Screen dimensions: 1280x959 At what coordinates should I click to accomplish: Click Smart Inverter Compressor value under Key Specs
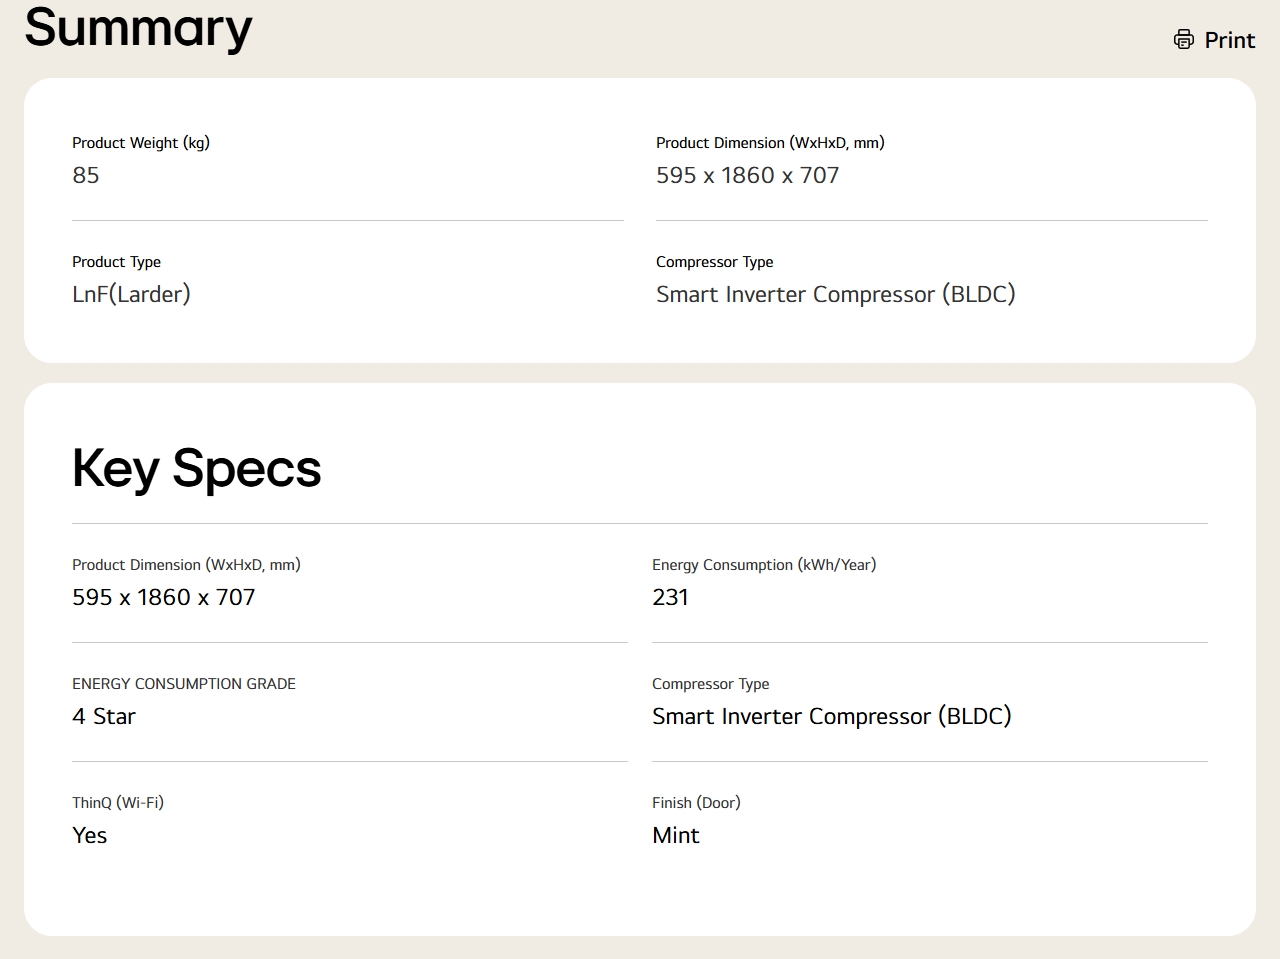click(831, 717)
